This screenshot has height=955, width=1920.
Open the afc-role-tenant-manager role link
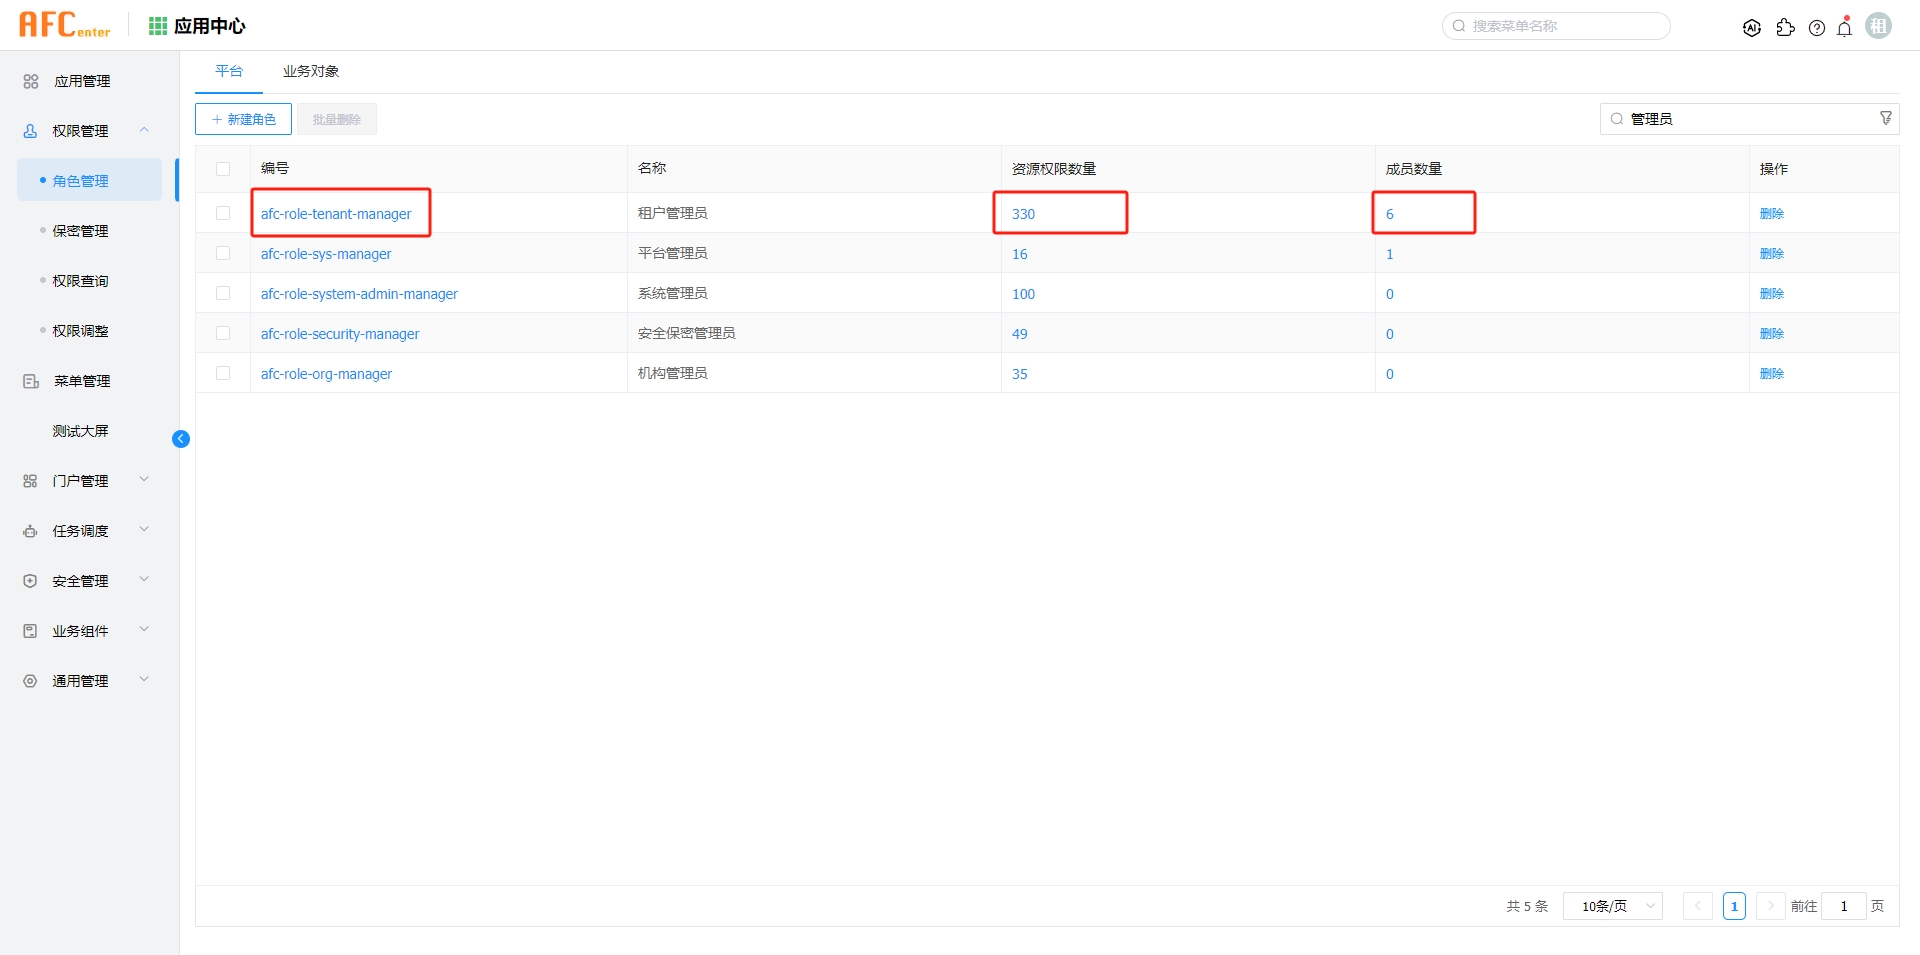335,213
